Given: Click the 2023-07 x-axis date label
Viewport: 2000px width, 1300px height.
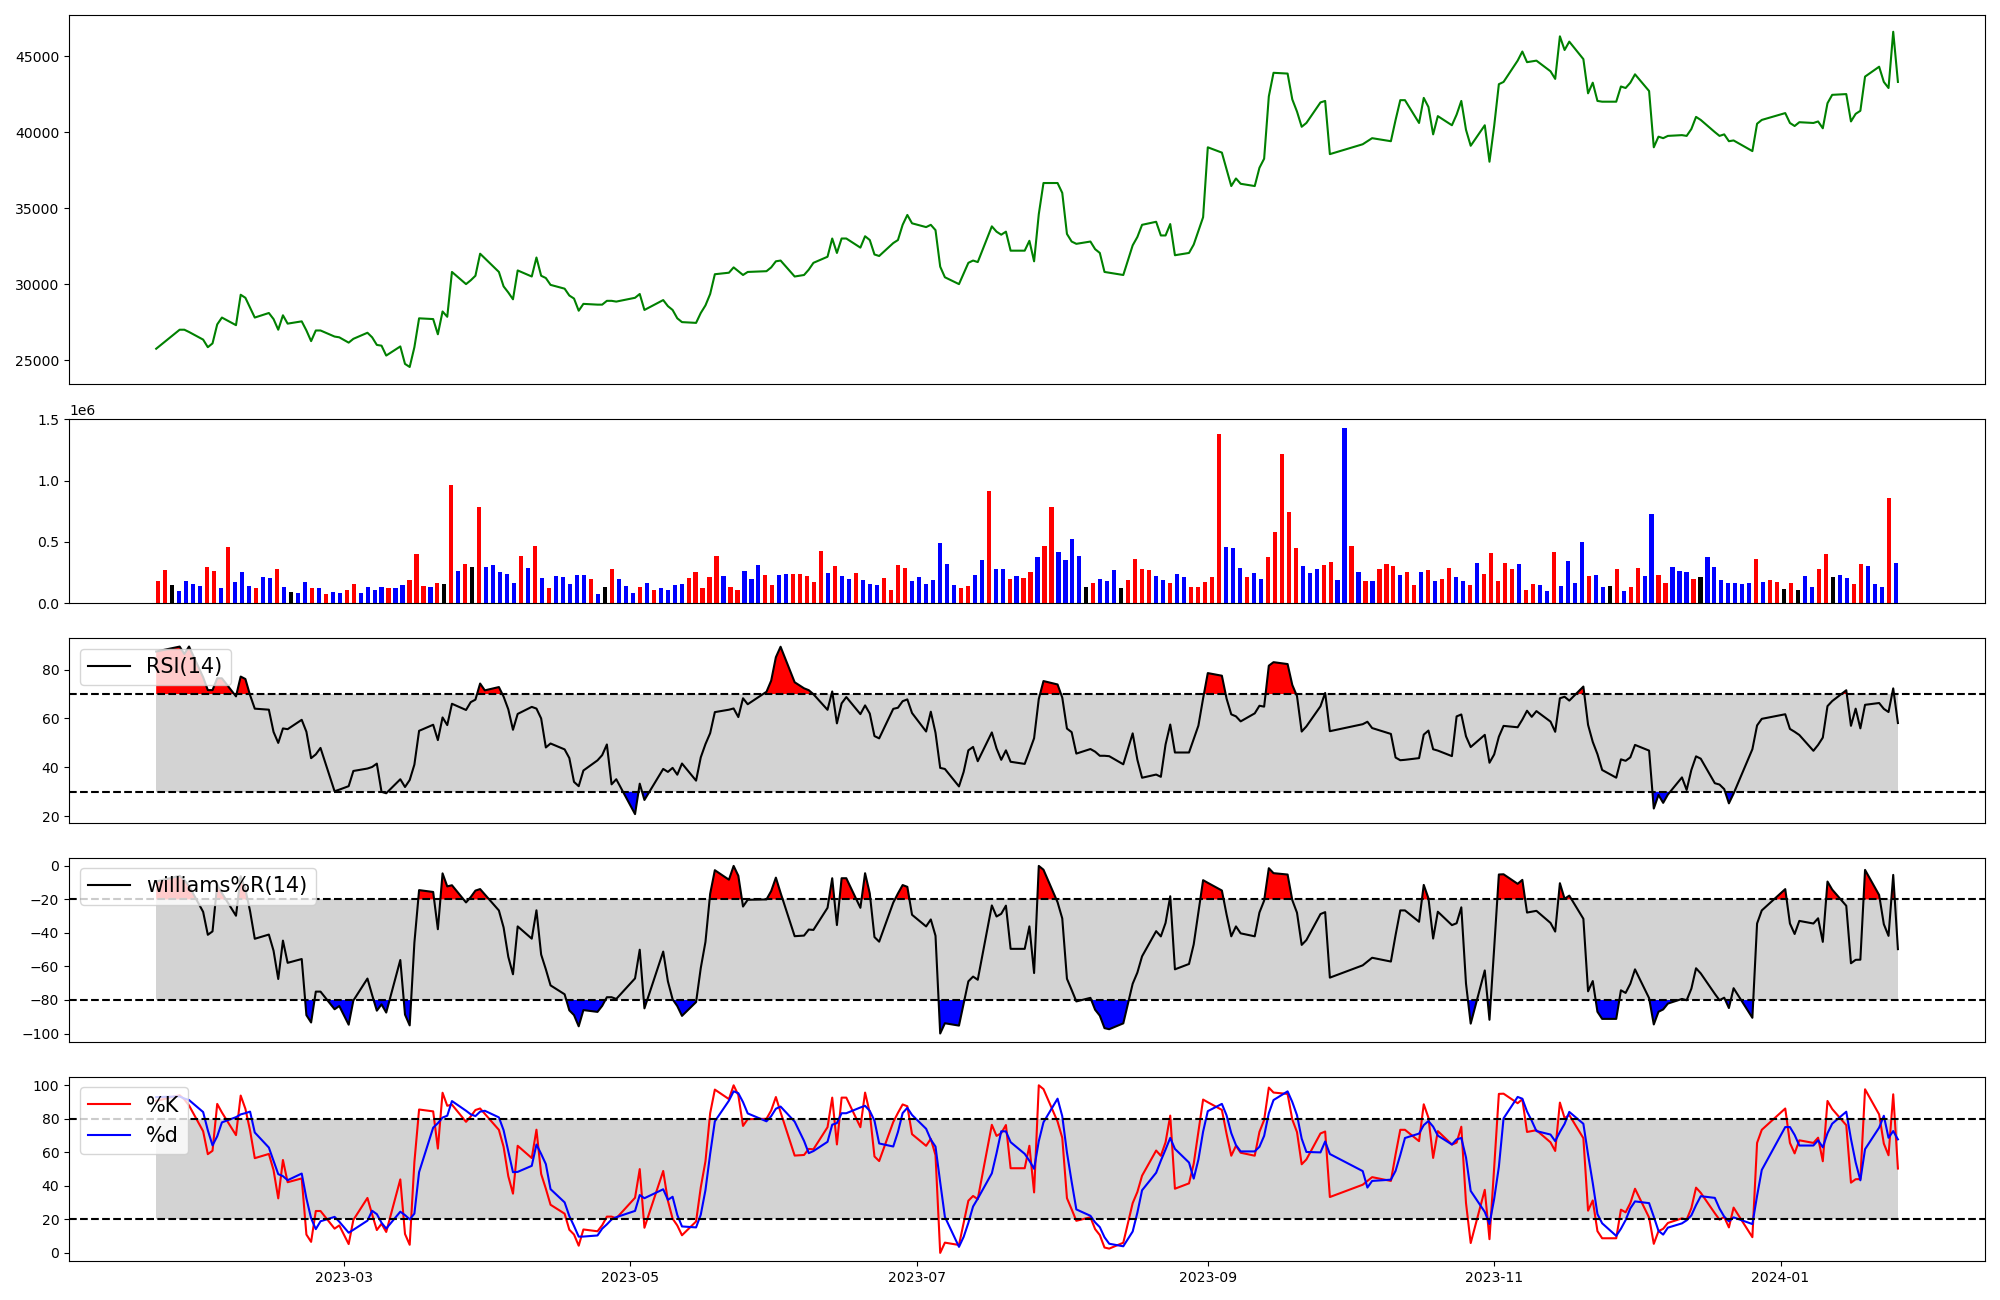Looking at the screenshot, I should [917, 1277].
